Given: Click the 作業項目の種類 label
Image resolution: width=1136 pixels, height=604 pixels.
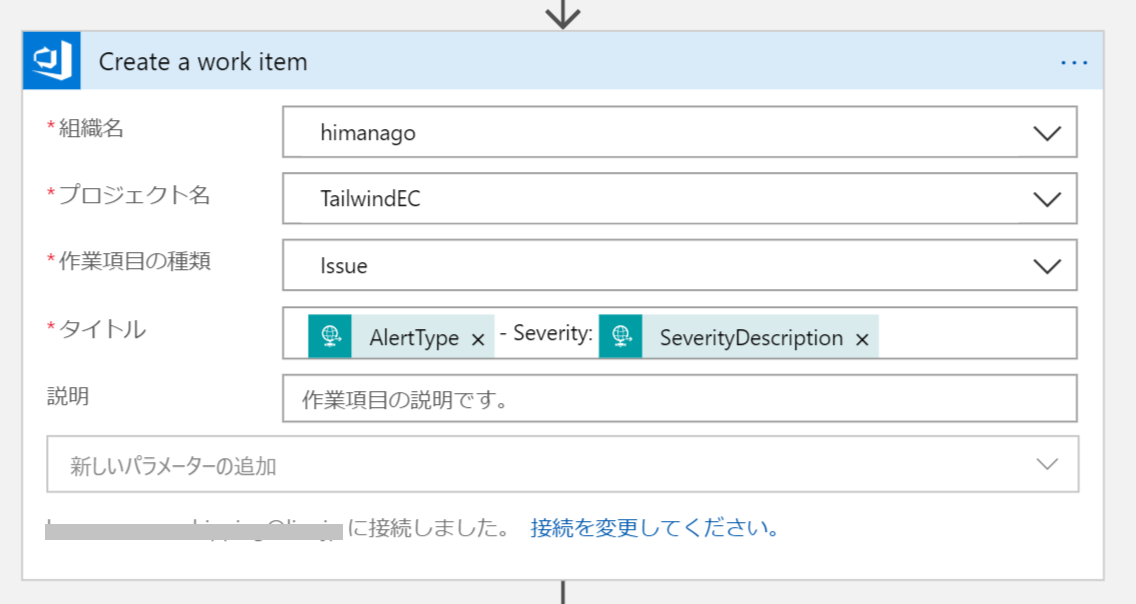Looking at the screenshot, I should point(135,261).
